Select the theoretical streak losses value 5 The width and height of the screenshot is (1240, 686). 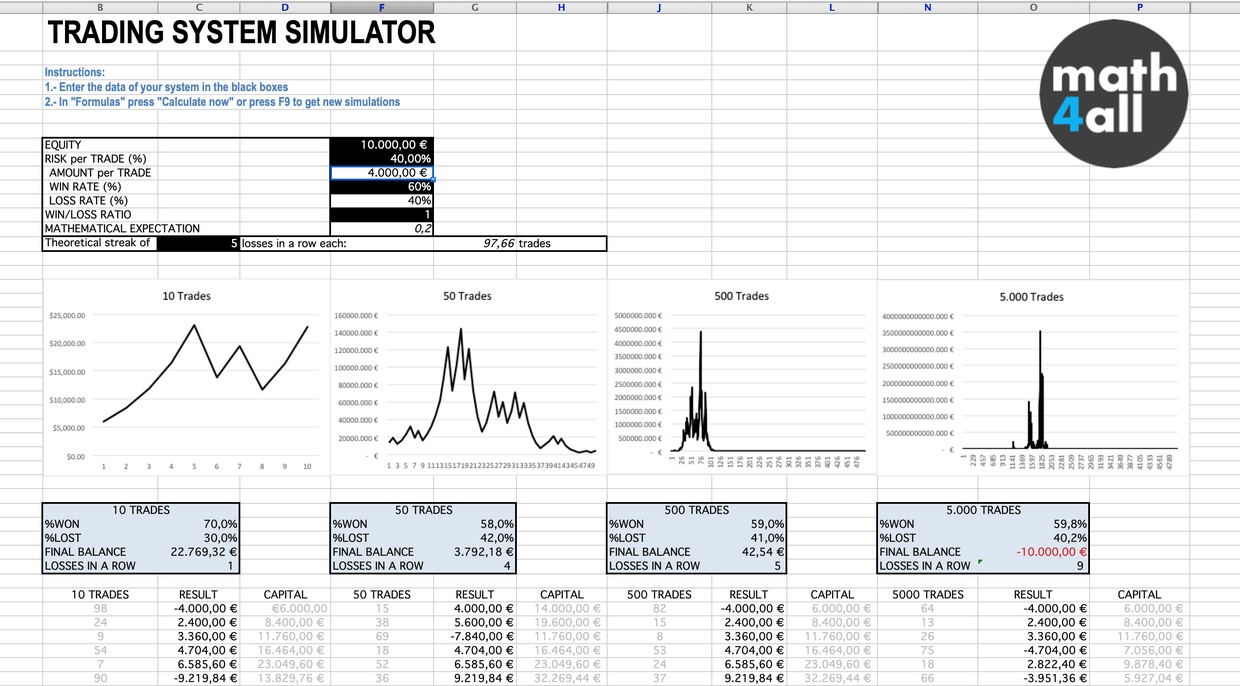click(x=199, y=243)
